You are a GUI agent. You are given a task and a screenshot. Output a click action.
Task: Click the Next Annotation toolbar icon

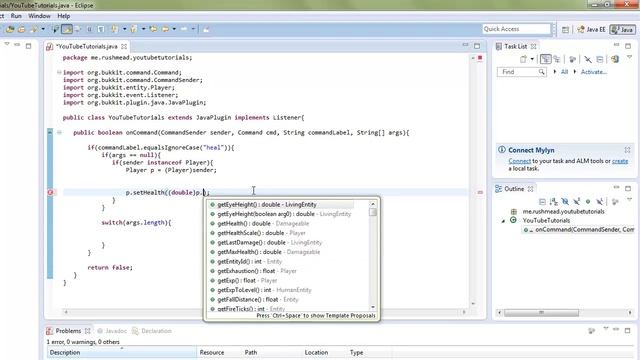pos(115,29)
